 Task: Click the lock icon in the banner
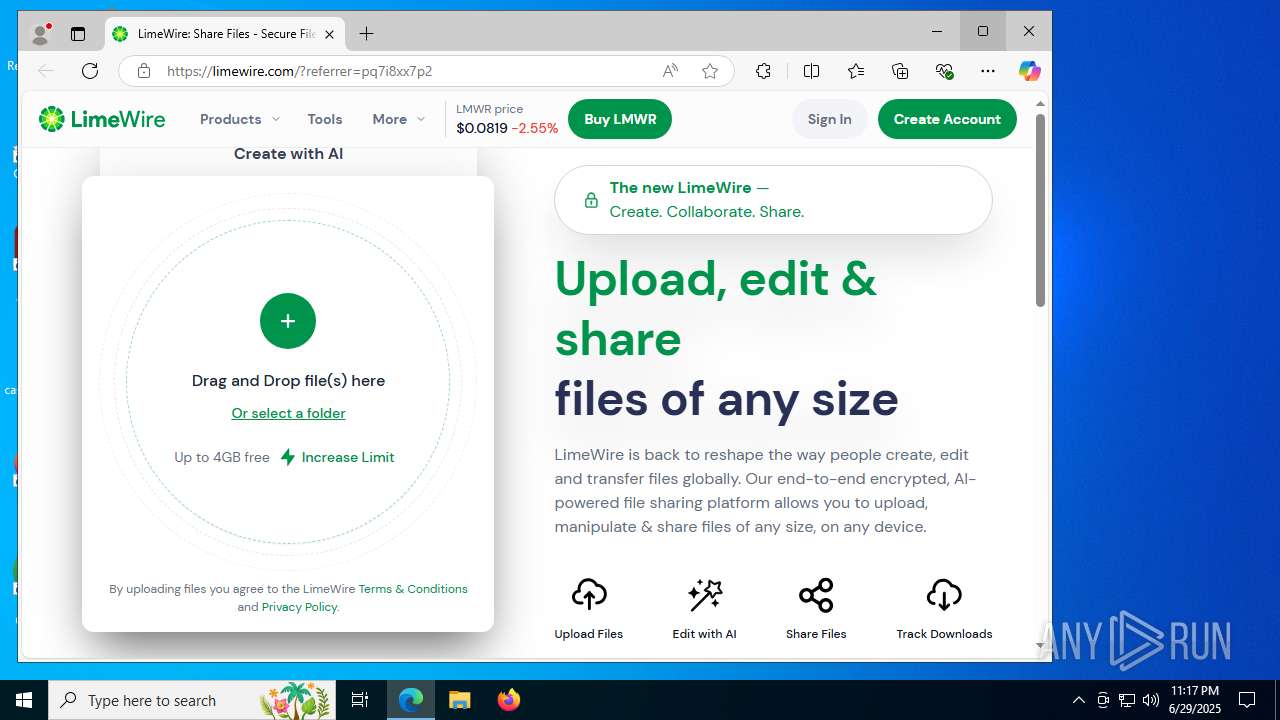pyautogui.click(x=591, y=200)
